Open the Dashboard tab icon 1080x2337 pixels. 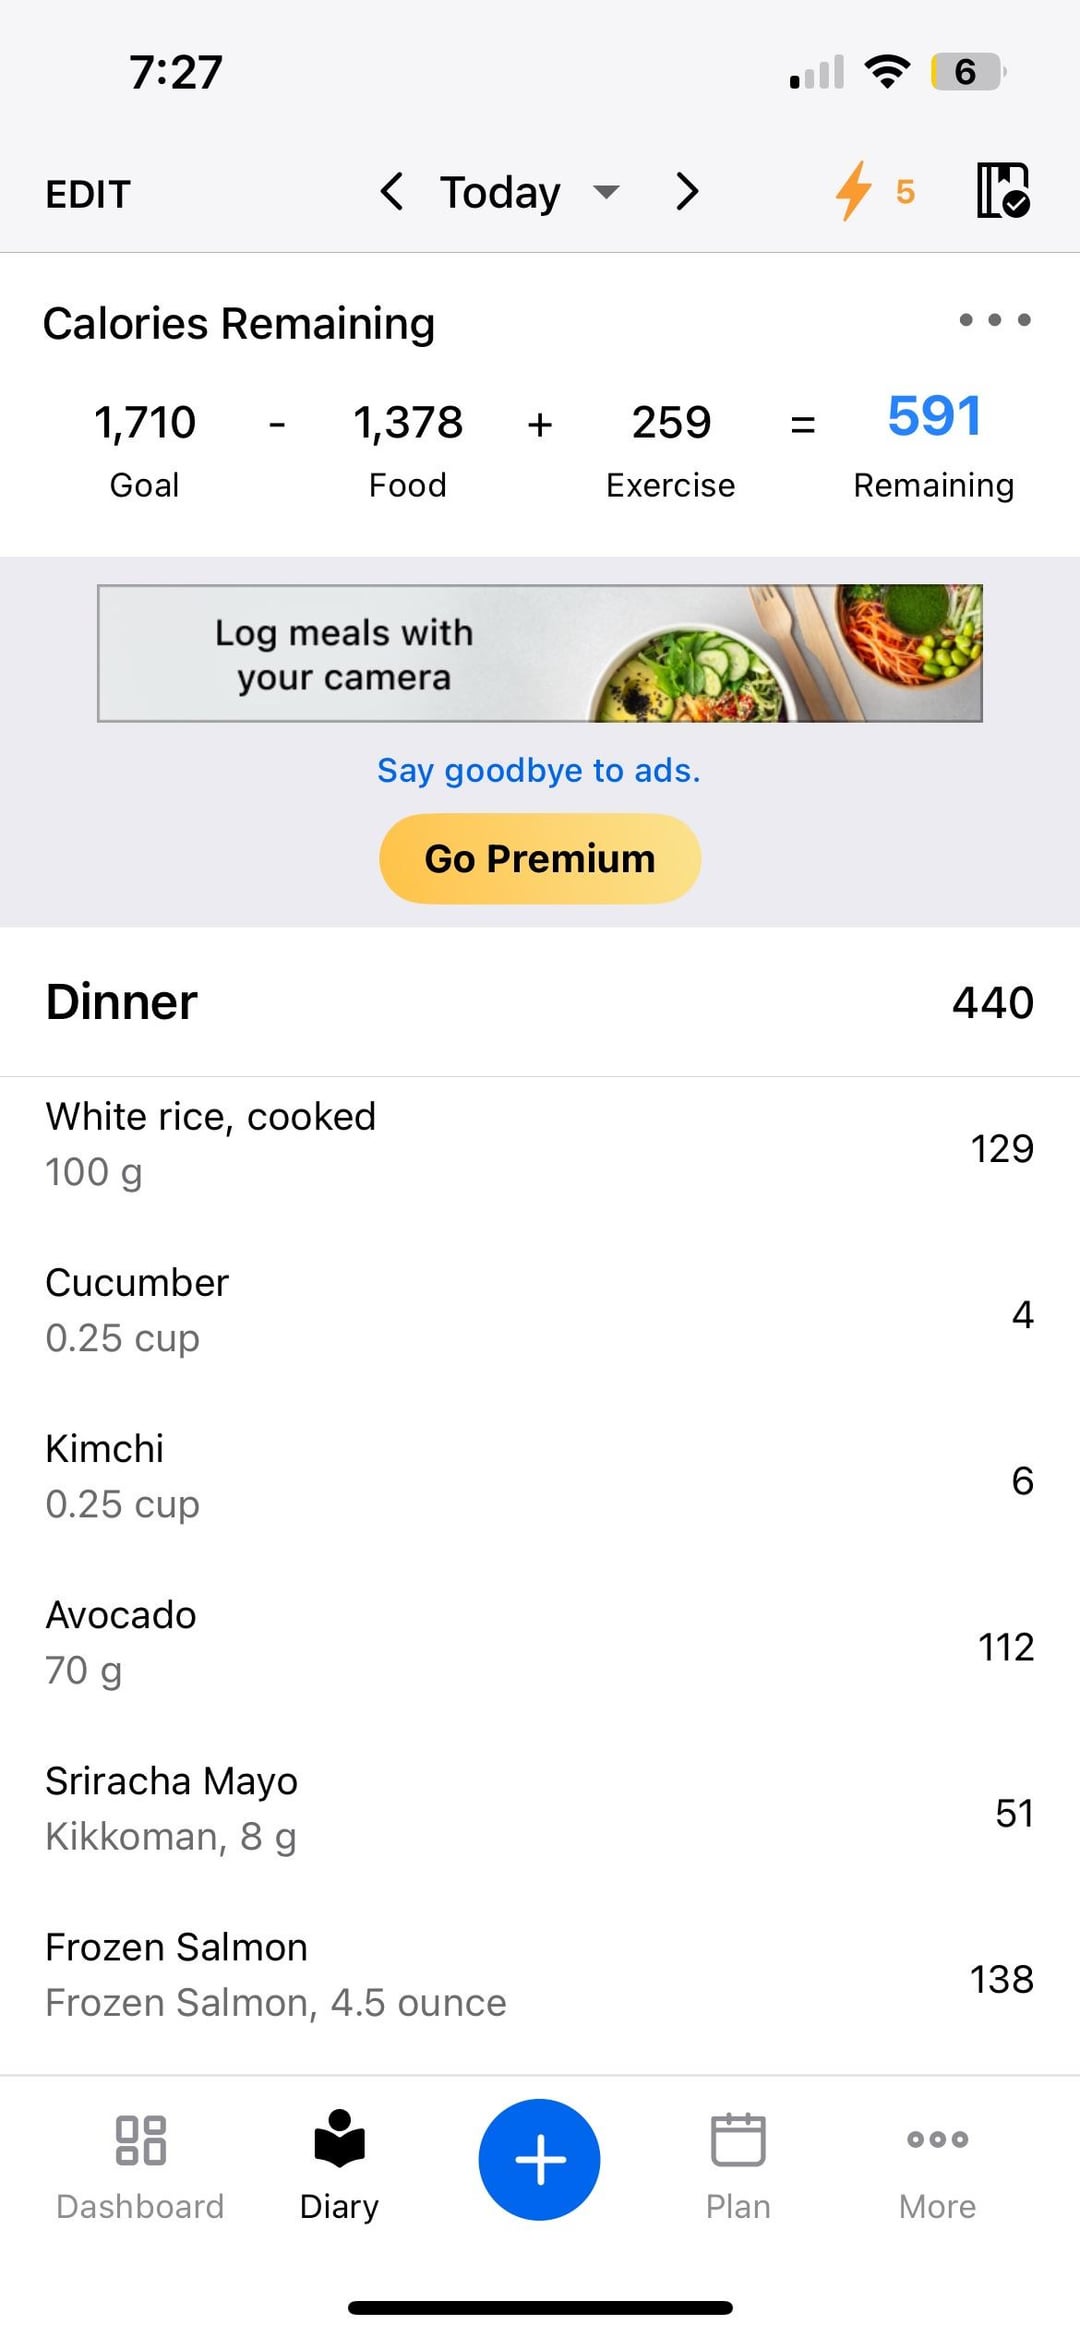click(x=140, y=2140)
